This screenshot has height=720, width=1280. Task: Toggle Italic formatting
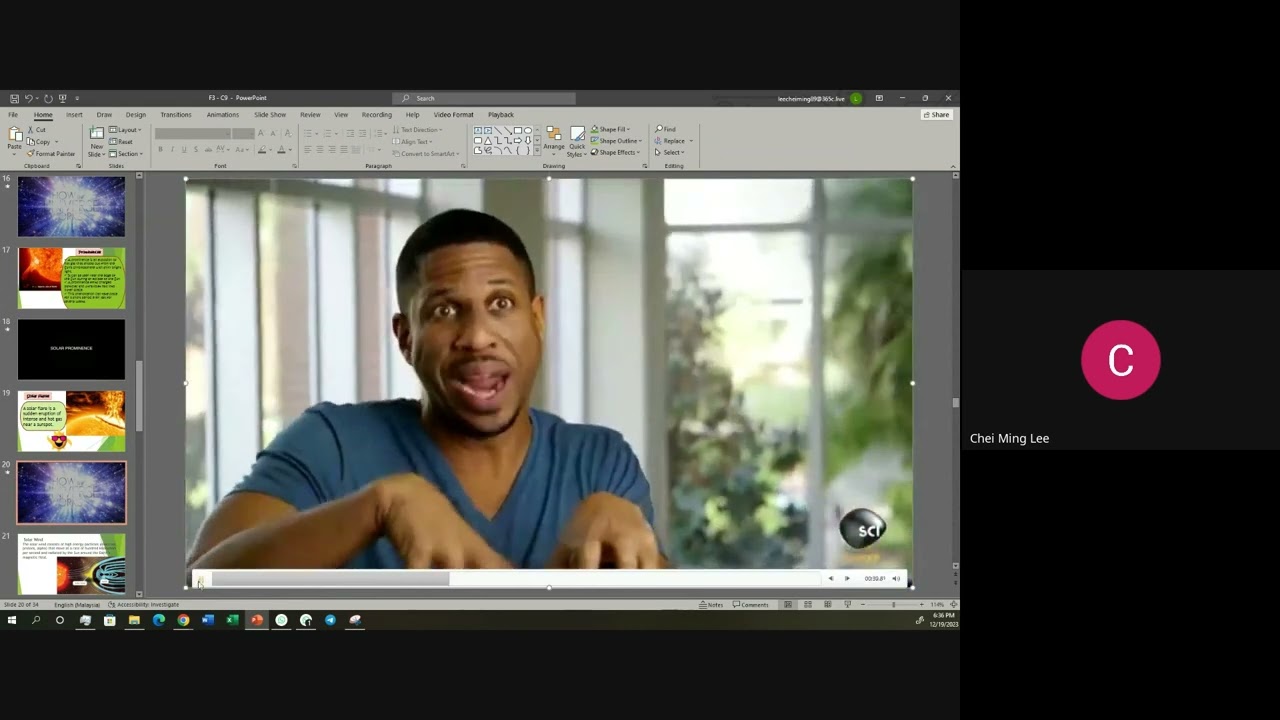tap(172, 150)
